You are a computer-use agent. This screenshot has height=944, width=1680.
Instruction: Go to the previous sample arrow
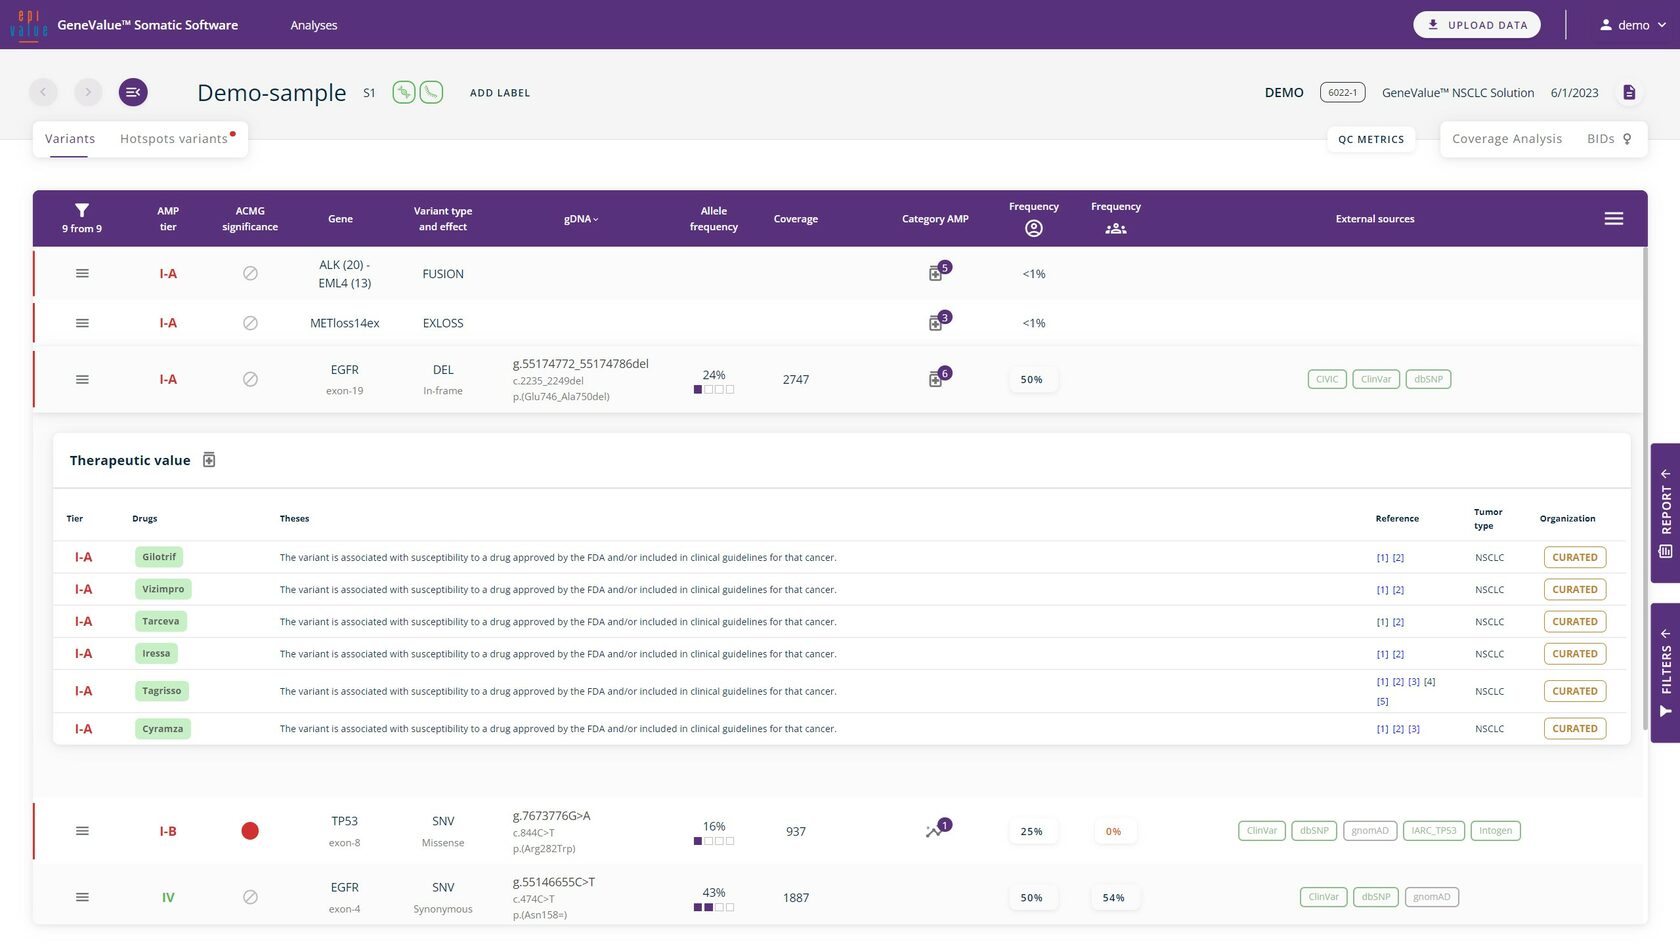[43, 93]
